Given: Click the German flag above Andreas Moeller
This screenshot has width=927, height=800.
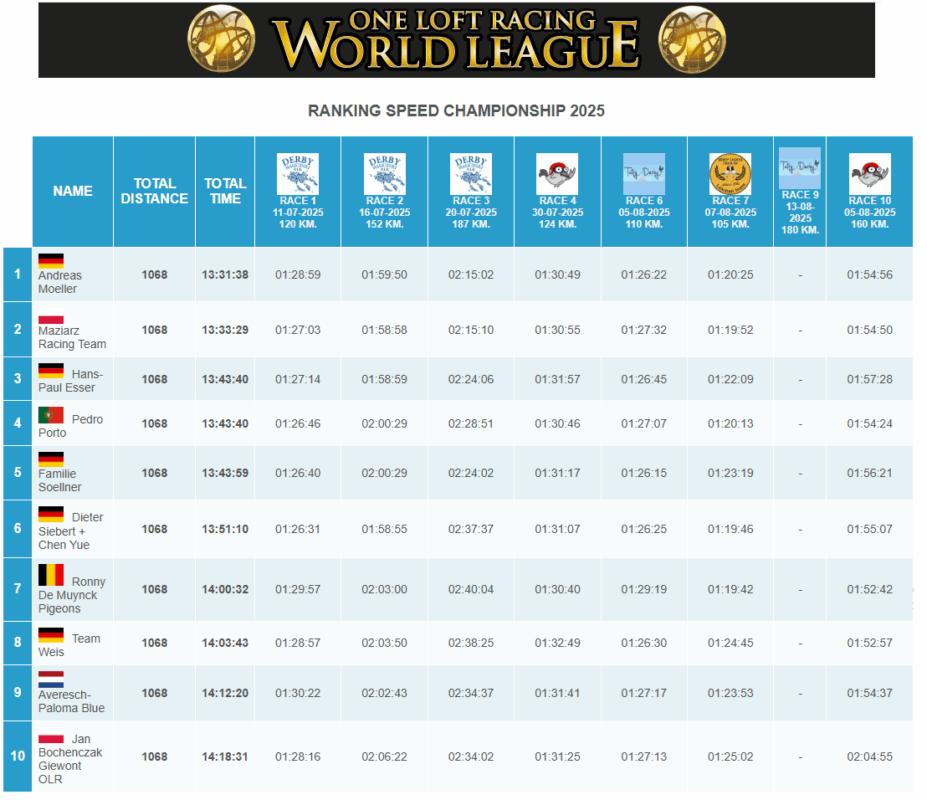Looking at the screenshot, I should [51, 261].
